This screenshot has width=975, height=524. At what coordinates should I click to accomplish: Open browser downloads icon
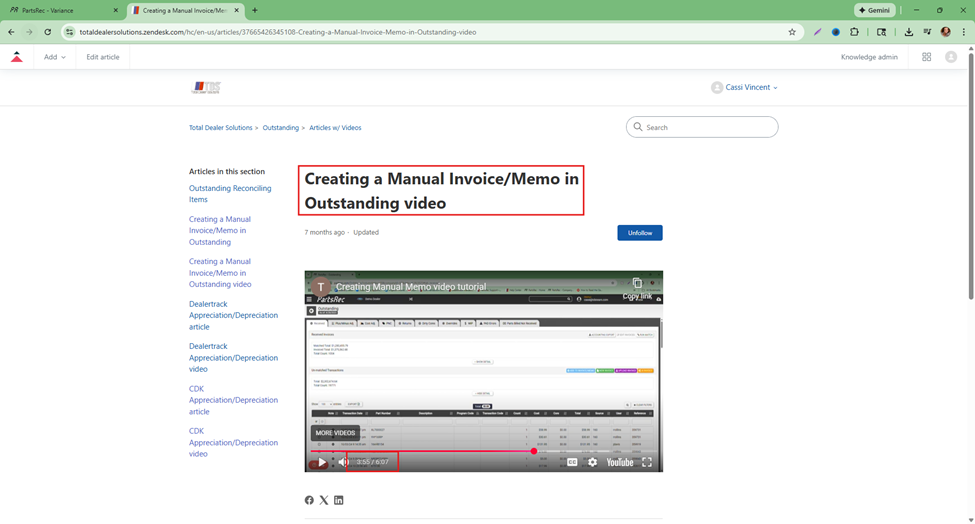(908, 32)
